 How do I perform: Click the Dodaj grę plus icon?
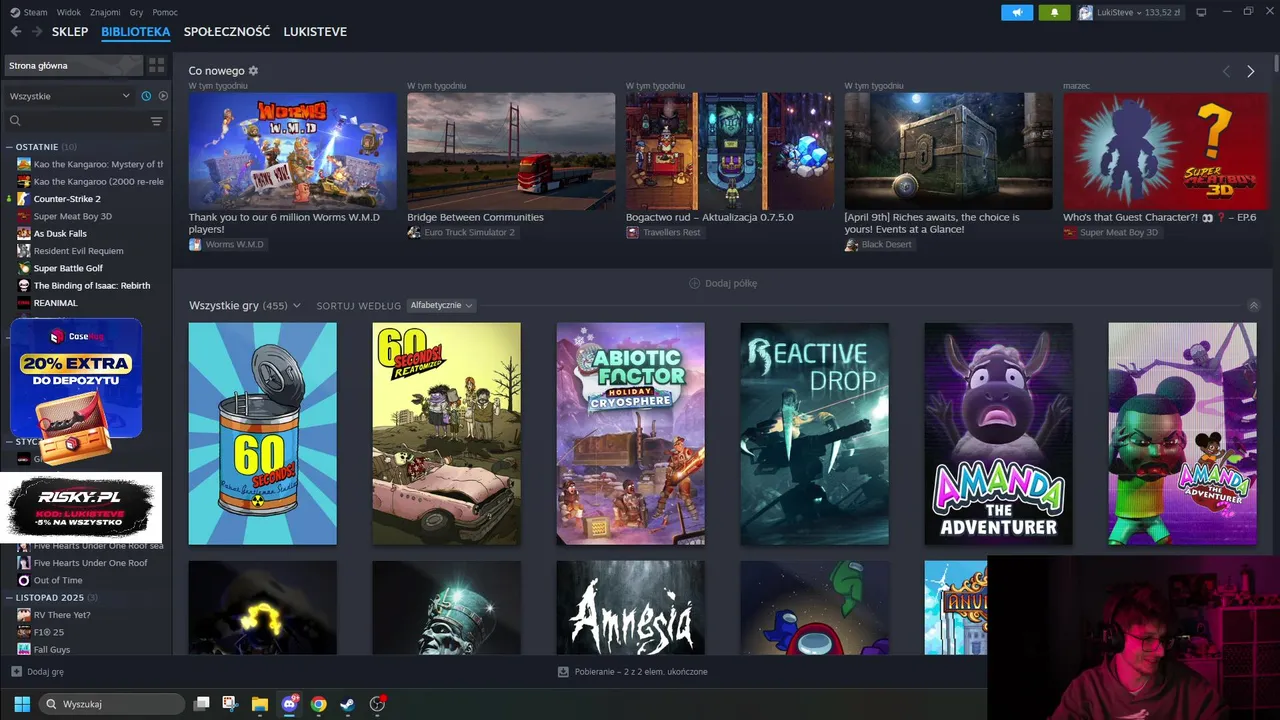(x=16, y=672)
